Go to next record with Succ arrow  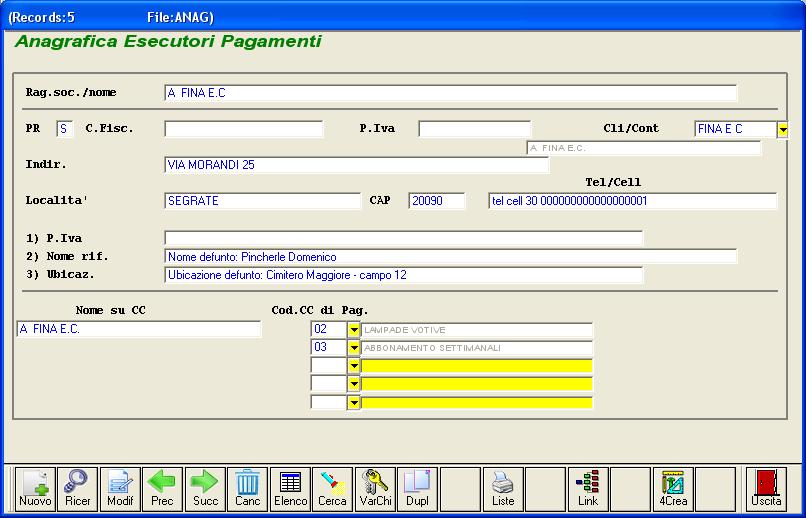[205, 489]
